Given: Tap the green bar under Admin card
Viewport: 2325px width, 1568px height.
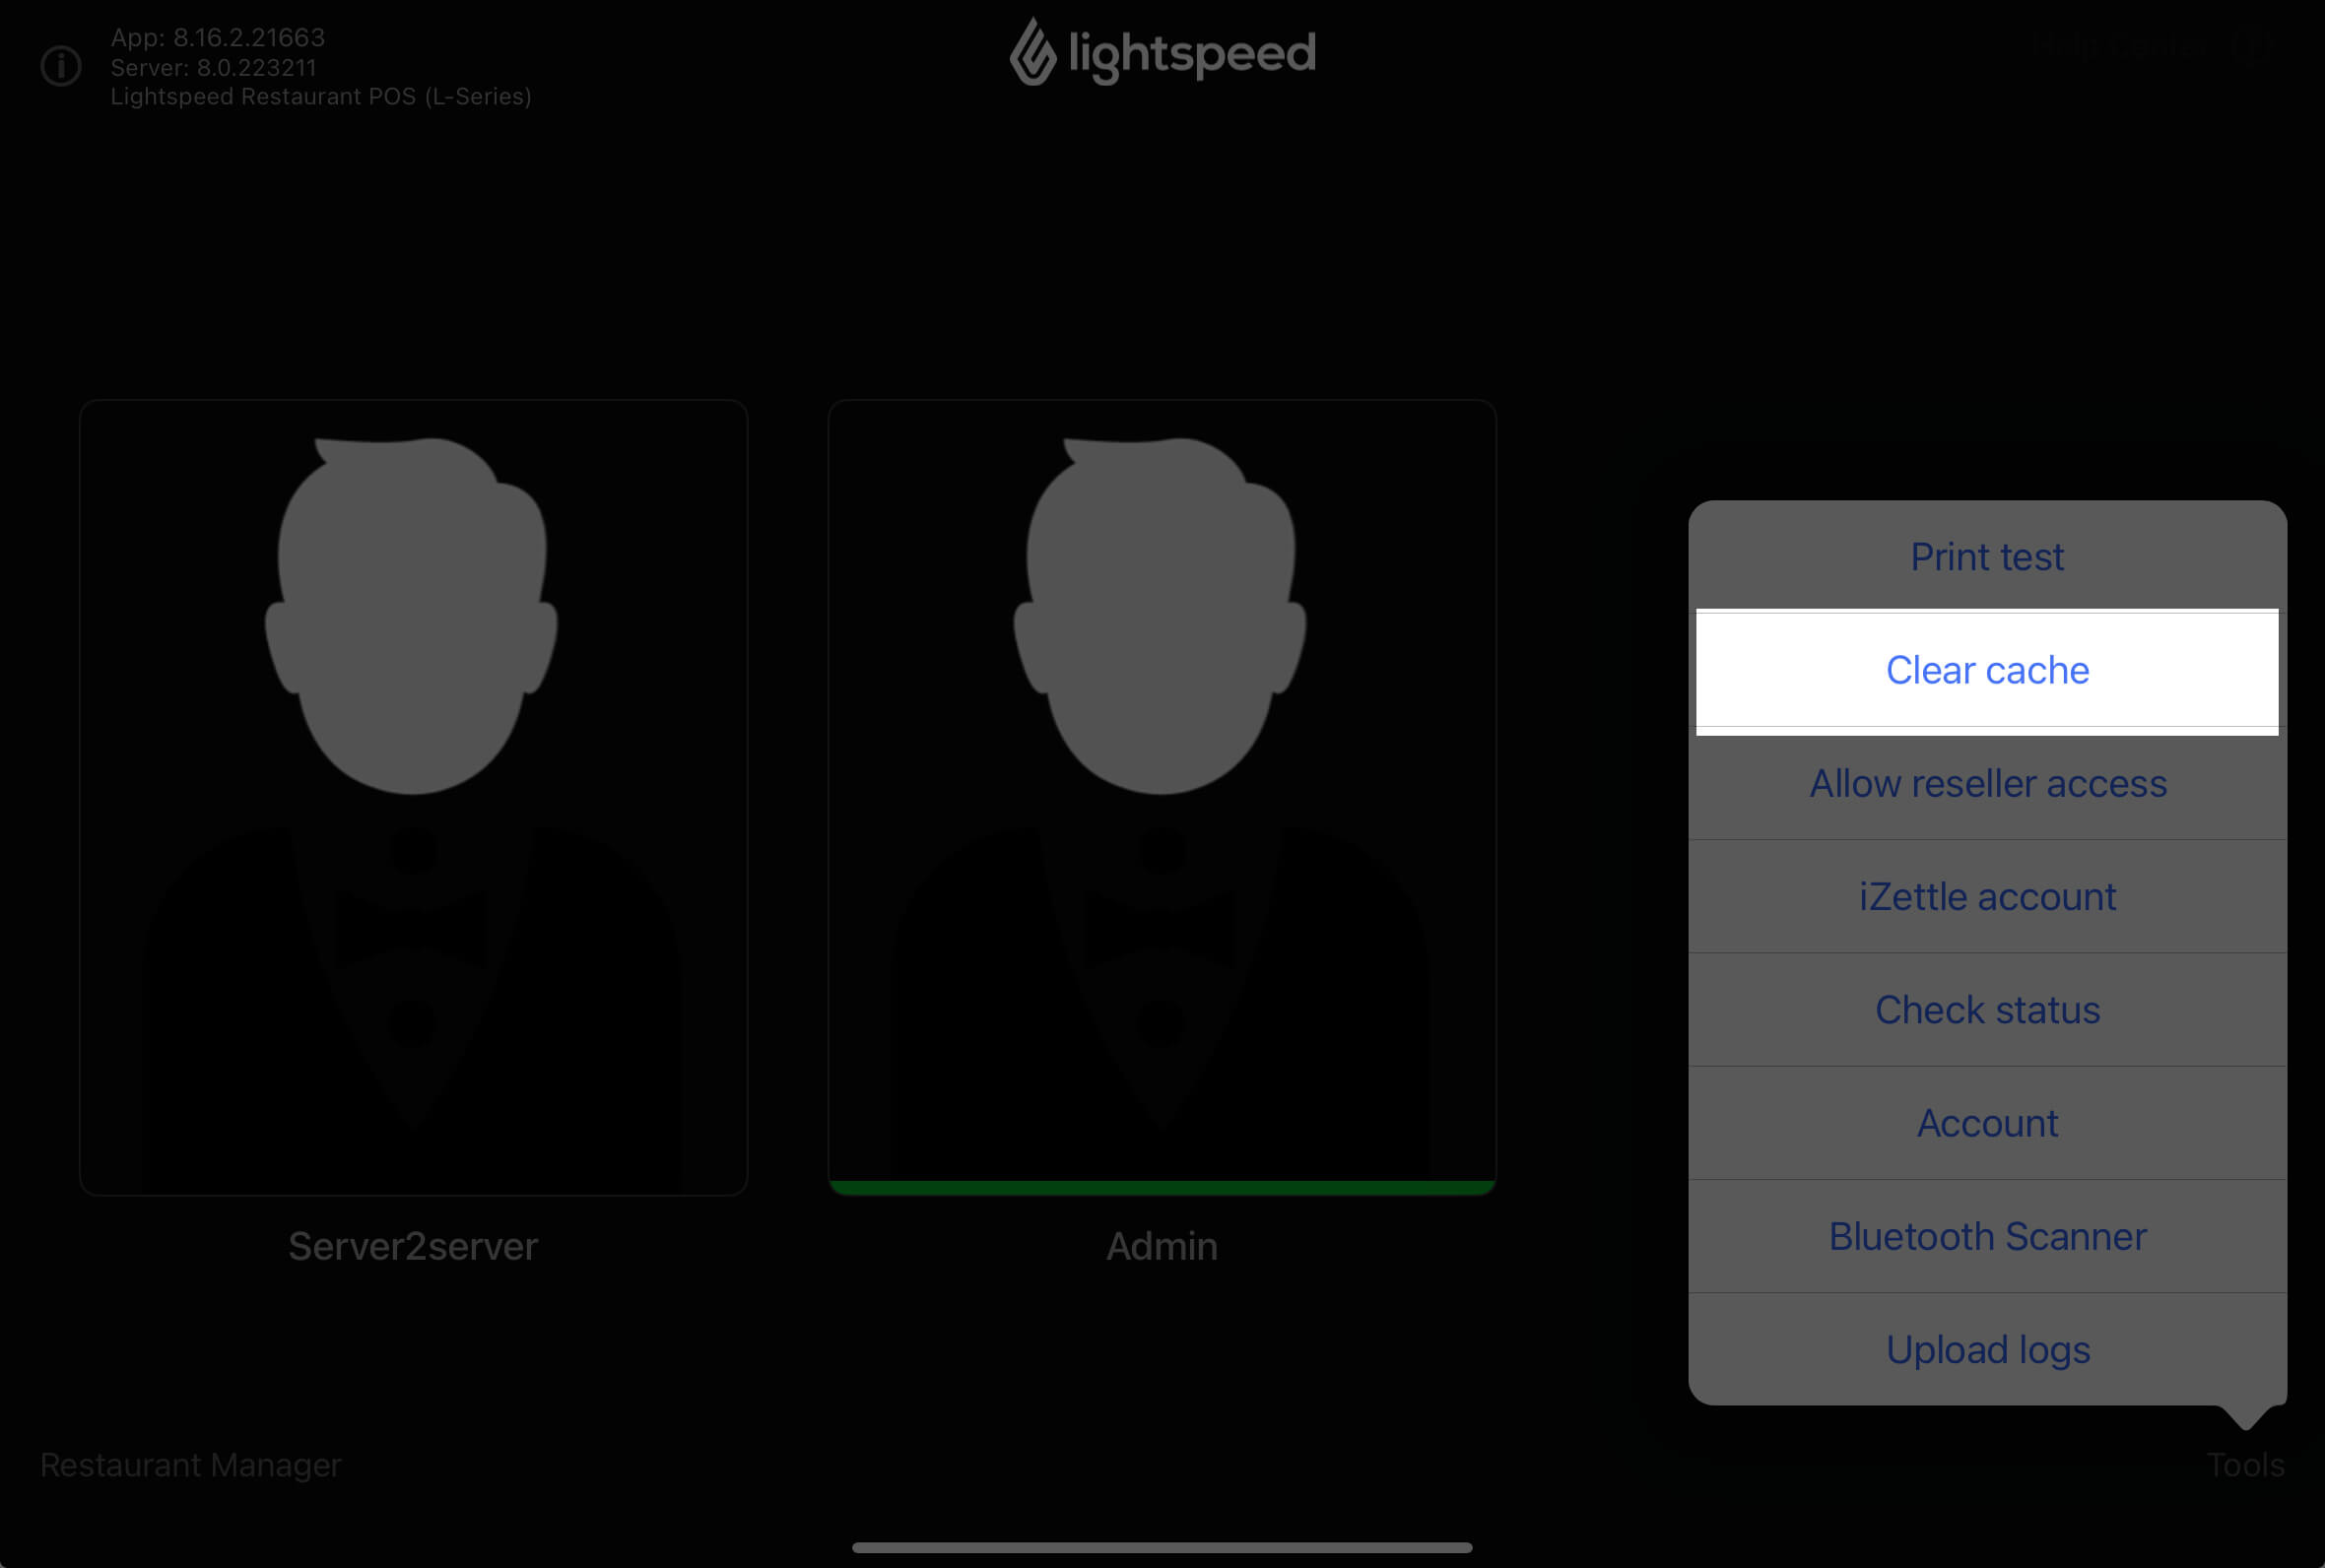Looking at the screenshot, I should [x=1161, y=1187].
